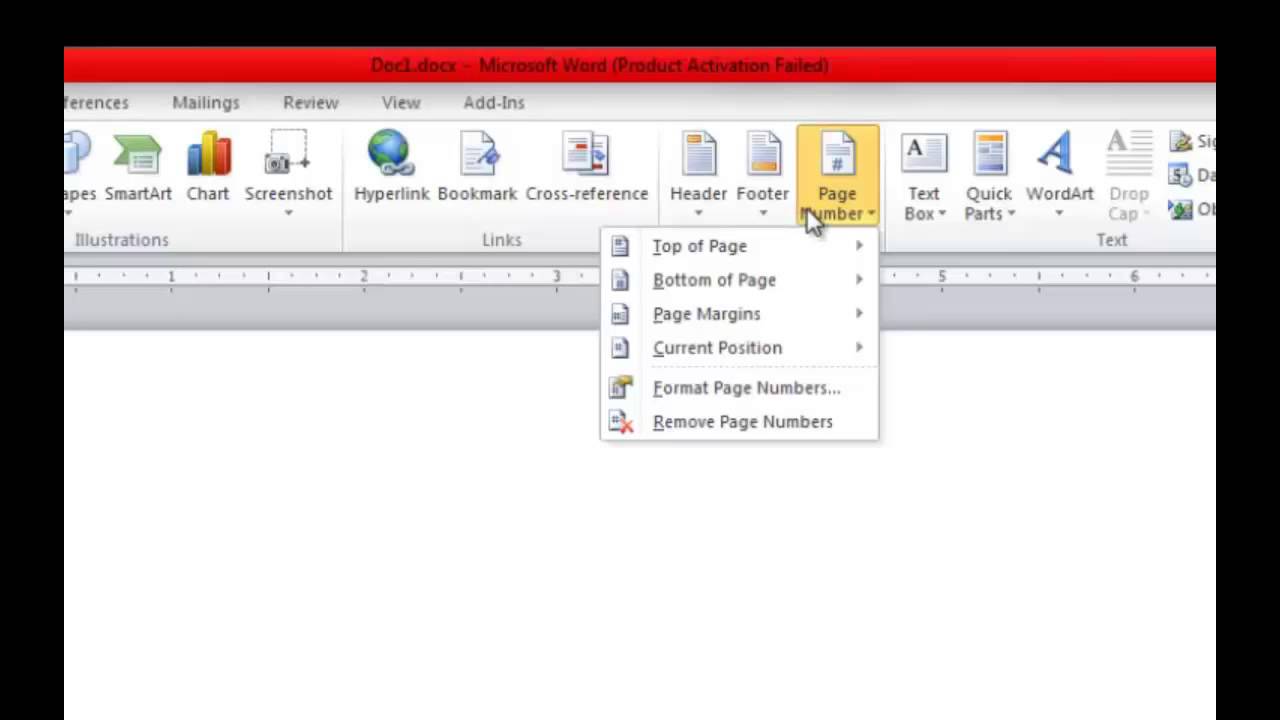Insert a SmartArt graphic
The height and width of the screenshot is (720, 1280).
(138, 168)
